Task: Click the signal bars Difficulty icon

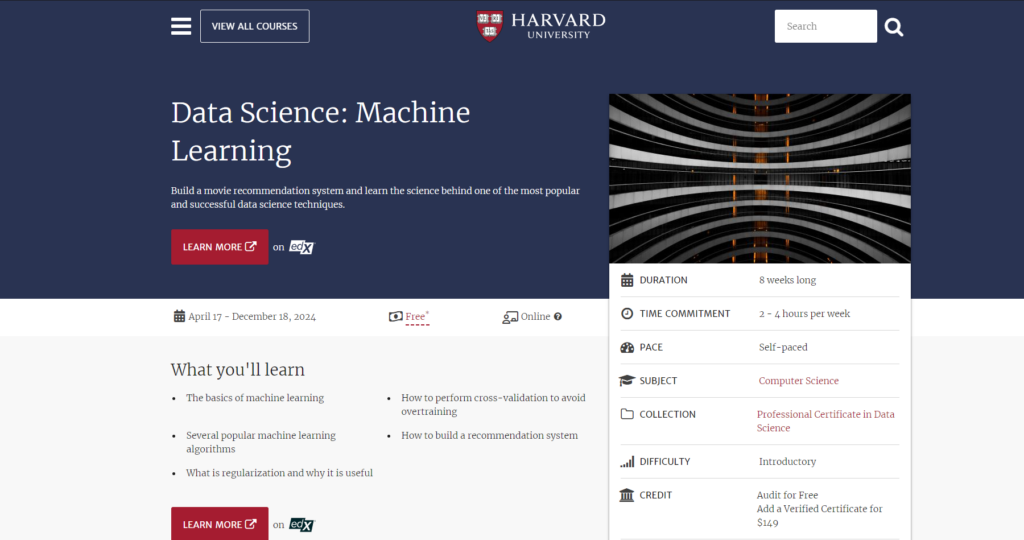Action: tap(627, 462)
